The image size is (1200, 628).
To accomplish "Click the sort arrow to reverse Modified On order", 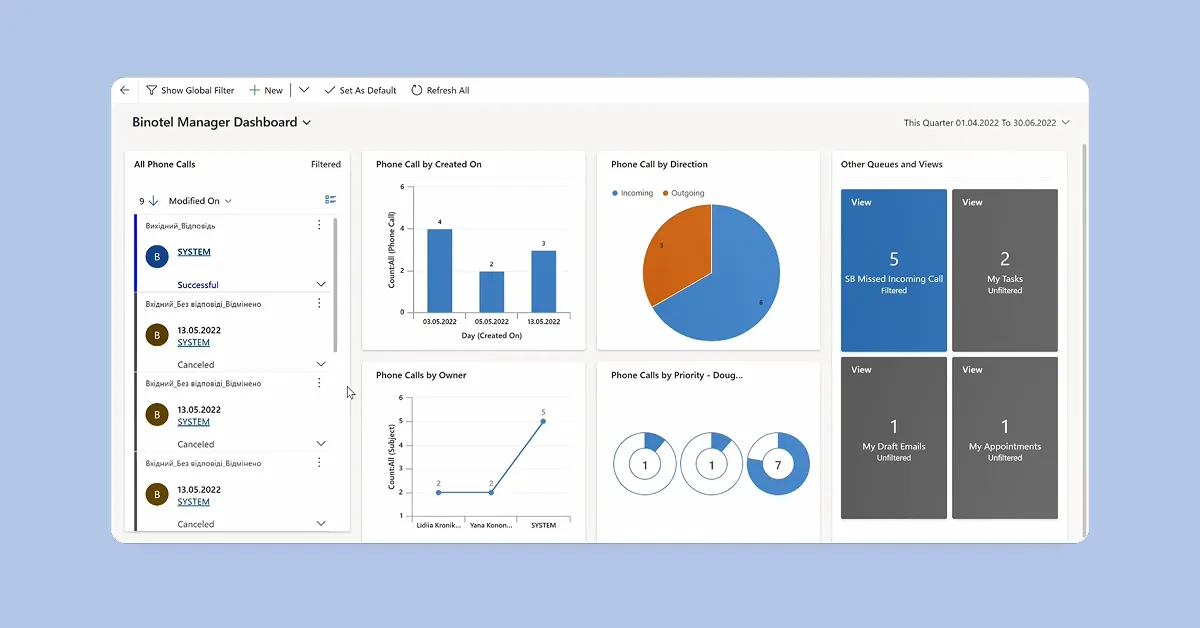I will point(152,200).
